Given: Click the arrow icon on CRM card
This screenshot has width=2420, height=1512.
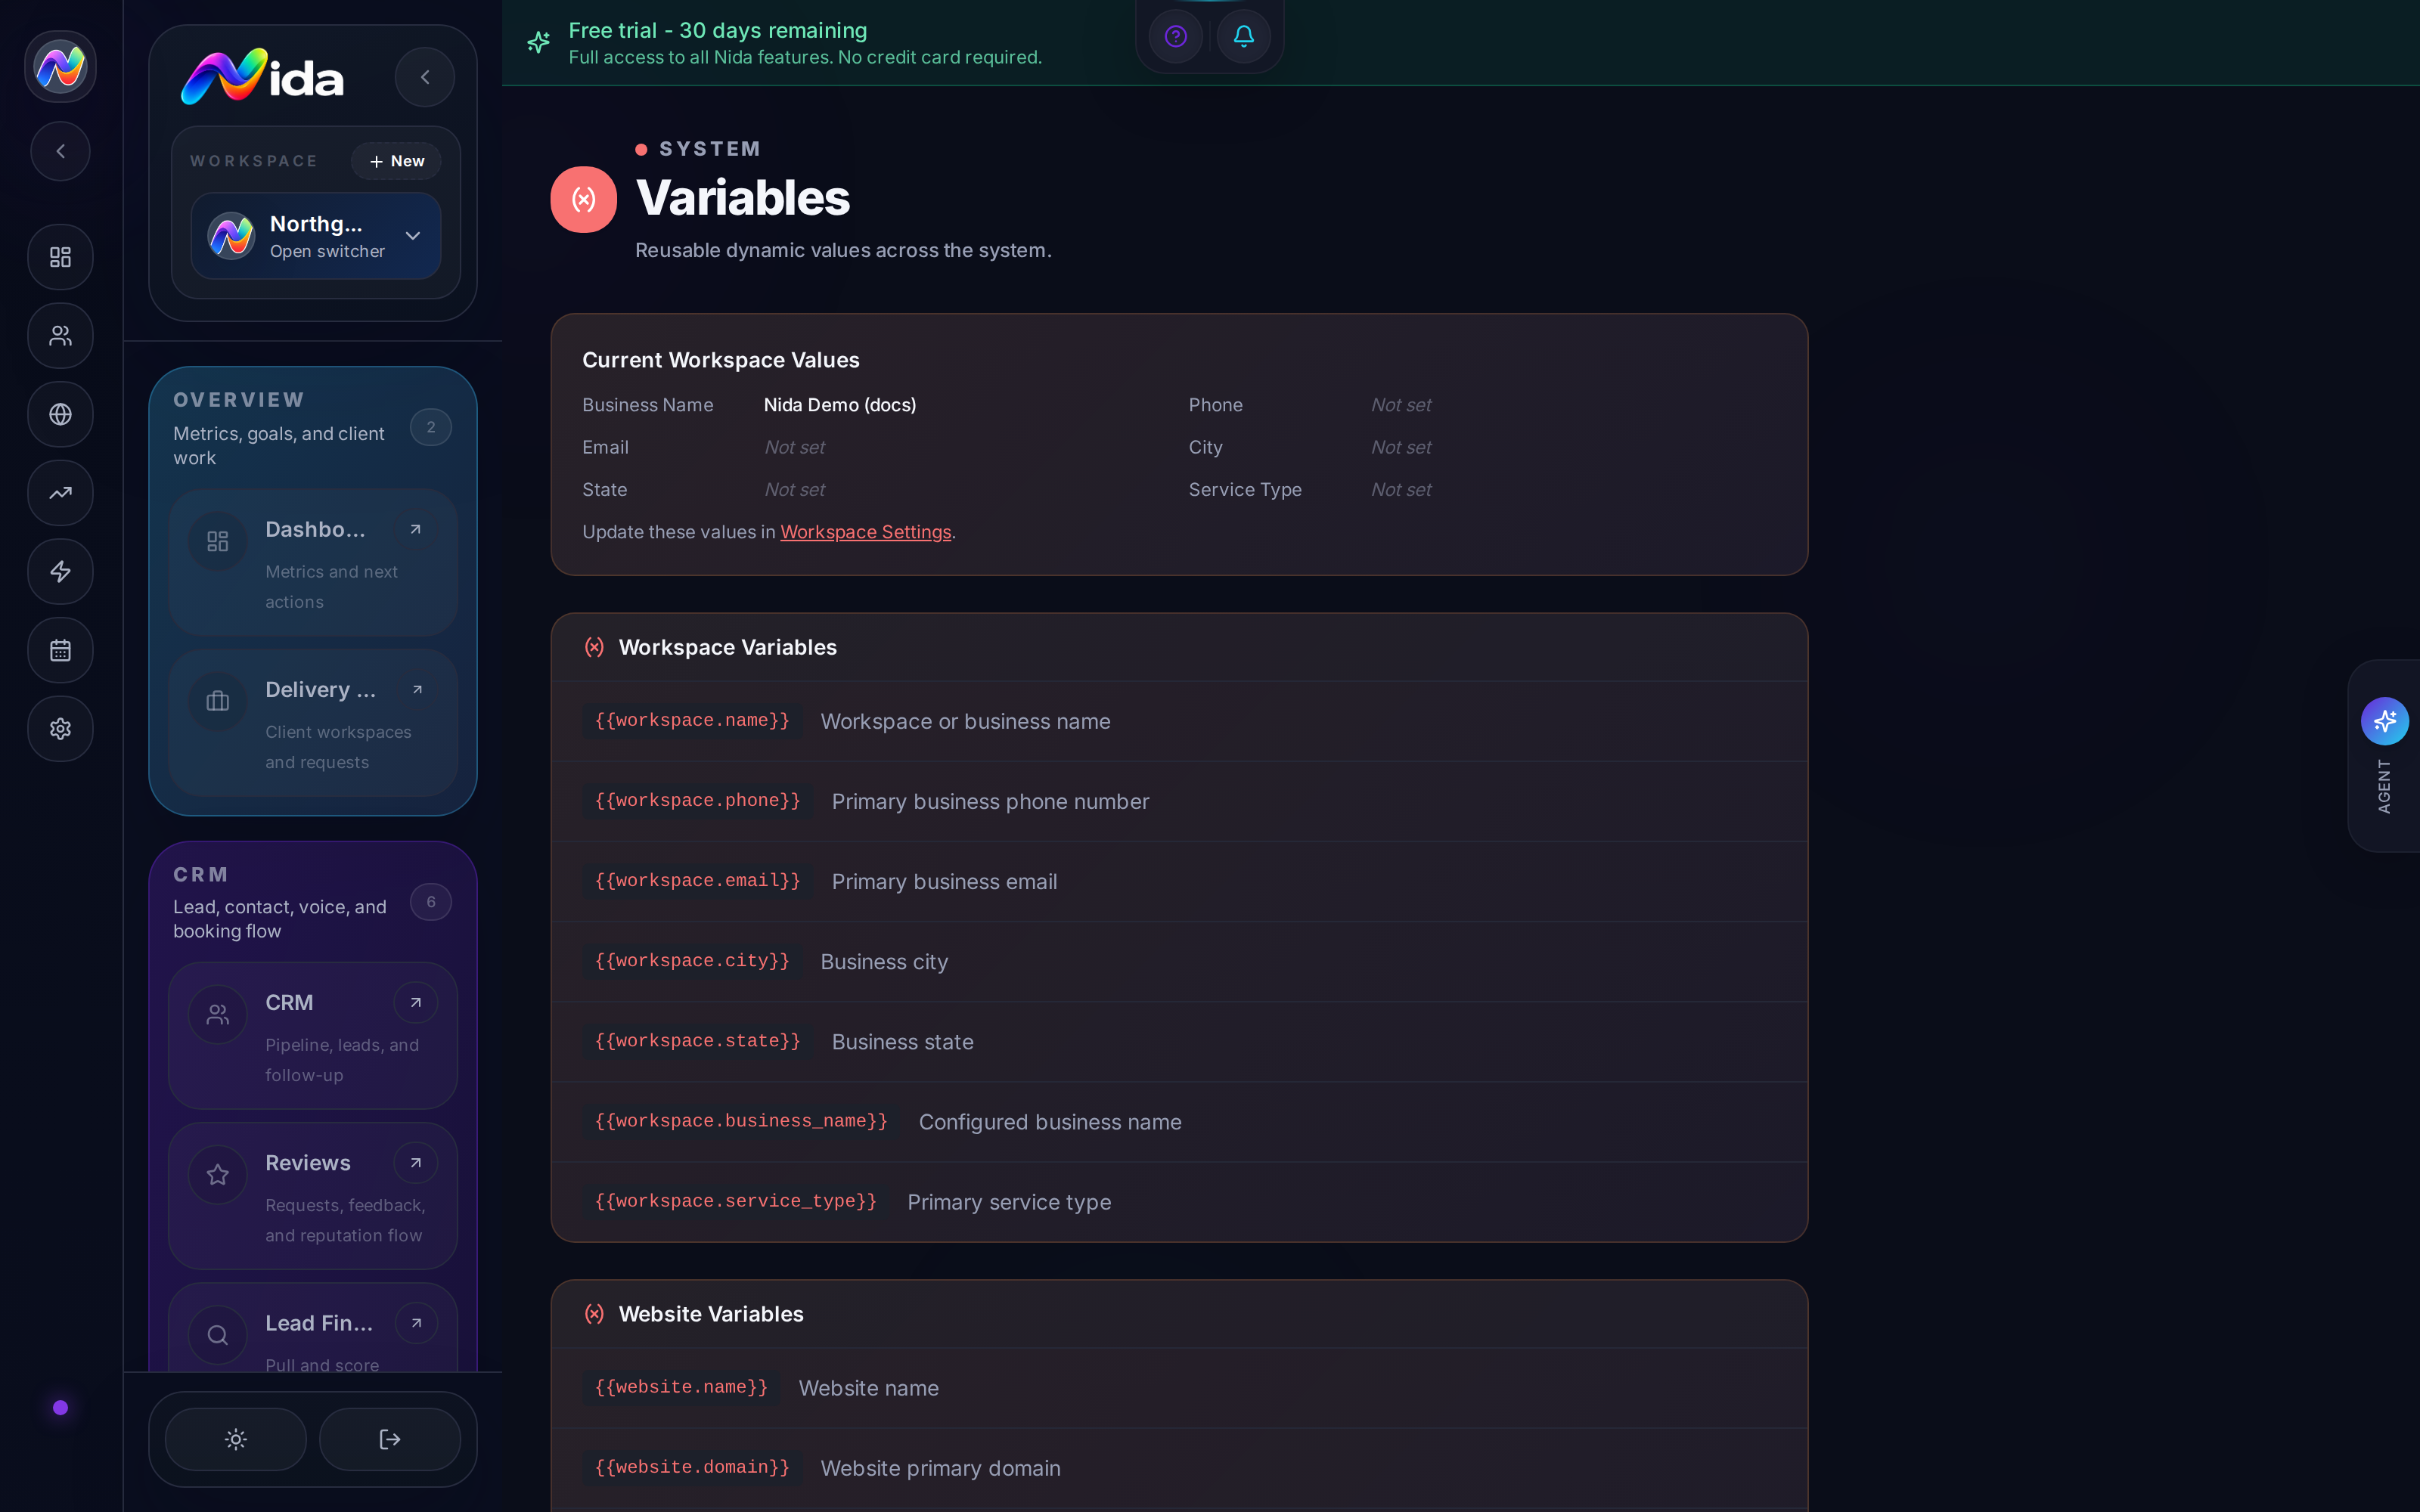Looking at the screenshot, I should click(x=416, y=1003).
